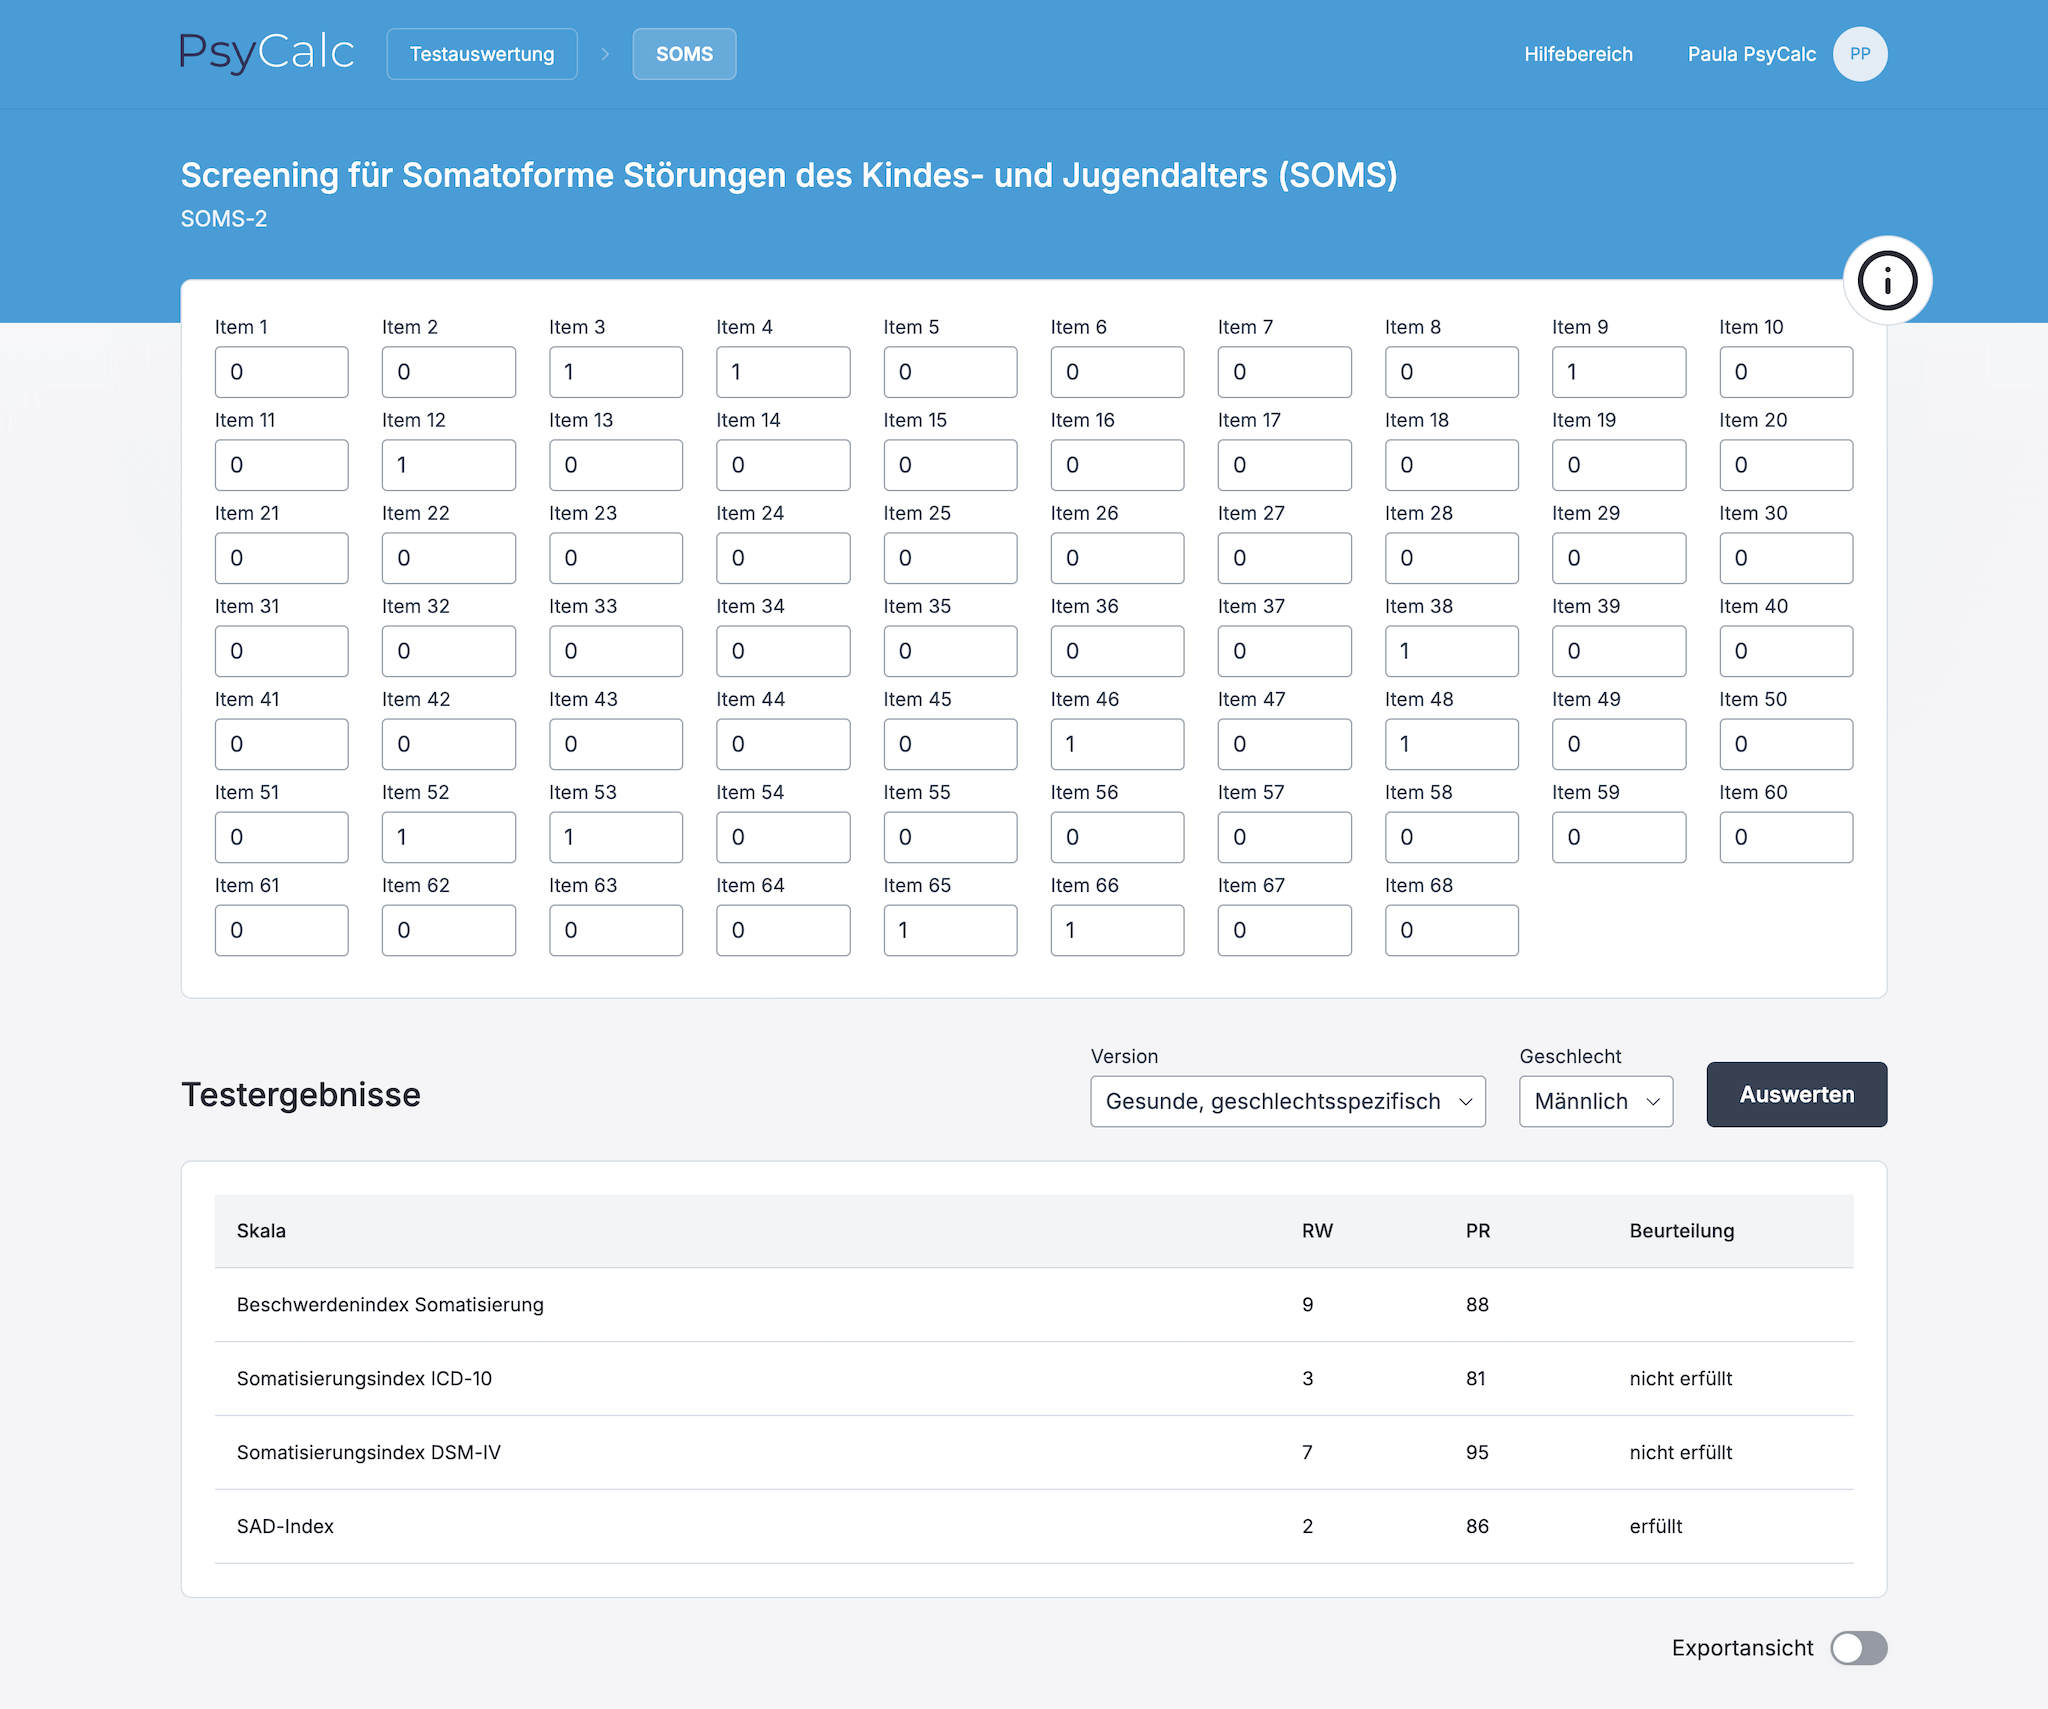This screenshot has height=1709, width=2048.
Task: Toggle the Exportansicht switch
Action: pos(1858,1648)
